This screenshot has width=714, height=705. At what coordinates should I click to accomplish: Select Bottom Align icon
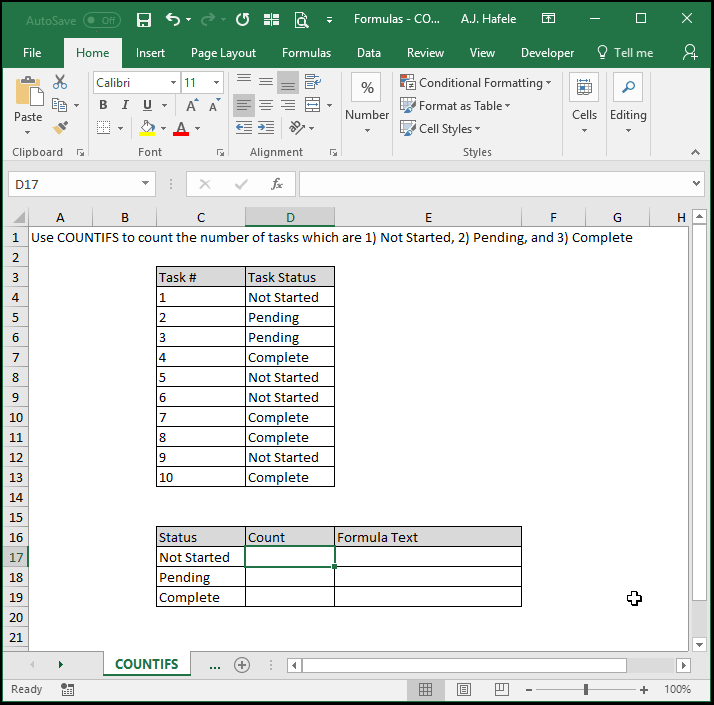(x=288, y=82)
